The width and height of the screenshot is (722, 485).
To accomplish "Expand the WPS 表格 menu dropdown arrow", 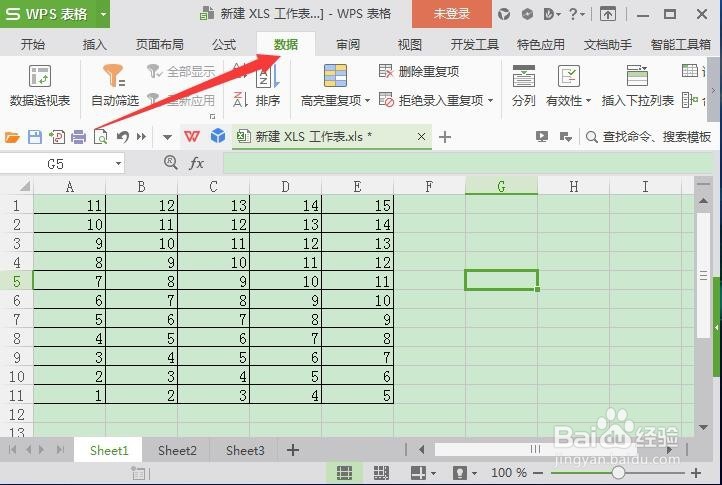I will pos(103,14).
